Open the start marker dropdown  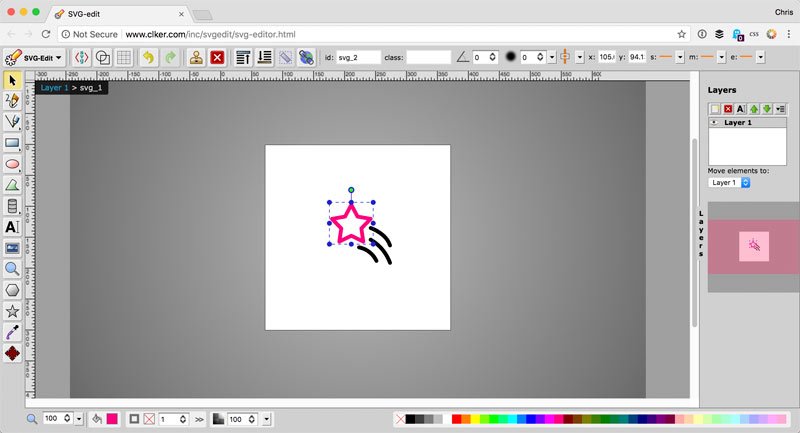coord(680,57)
